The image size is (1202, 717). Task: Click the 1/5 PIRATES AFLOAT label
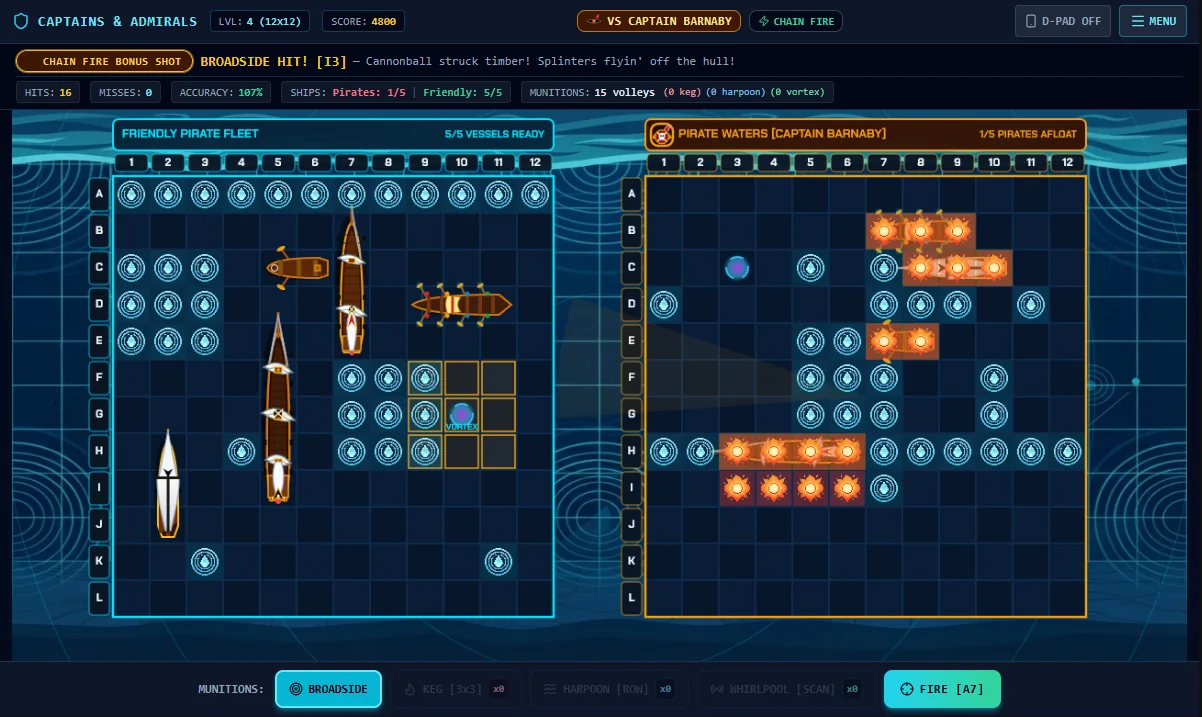[1028, 134]
